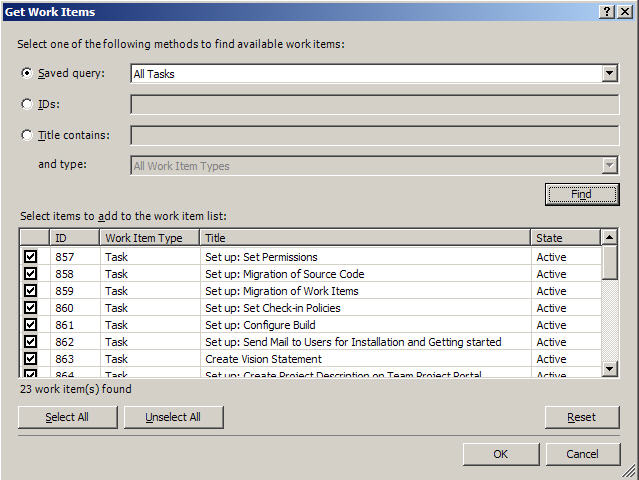Click the Reset button
Viewport: 639px width, 480px height.
582,417
